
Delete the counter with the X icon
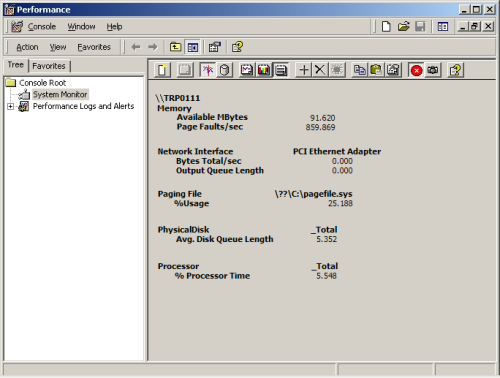320,70
